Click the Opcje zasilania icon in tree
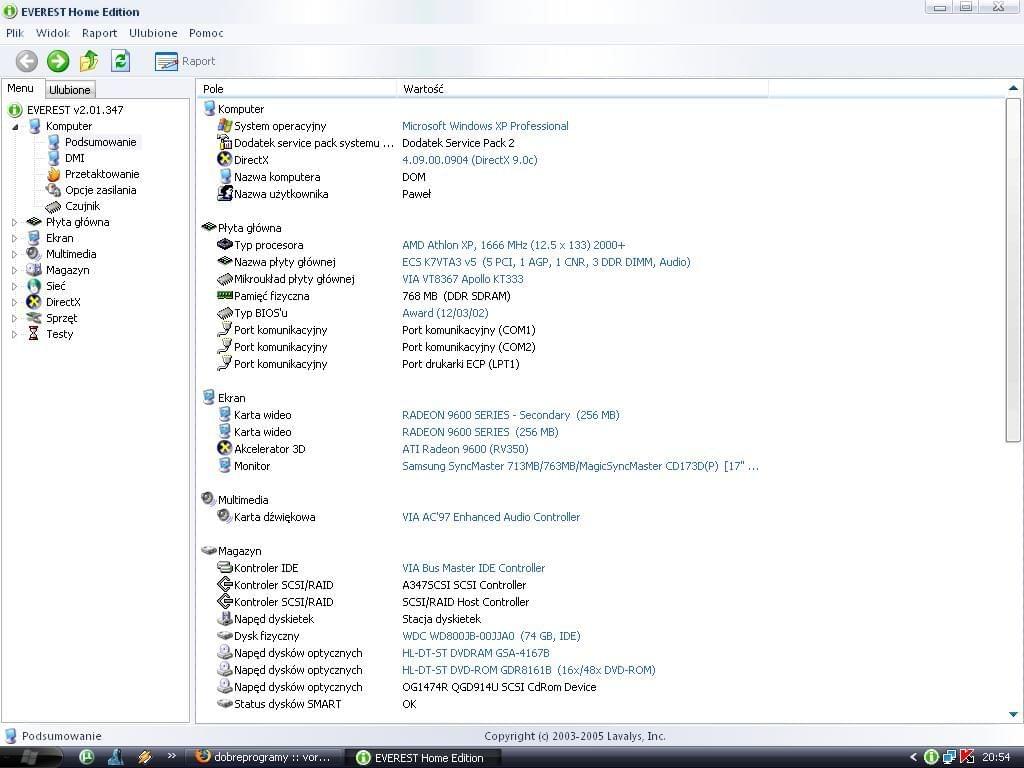 [54, 190]
